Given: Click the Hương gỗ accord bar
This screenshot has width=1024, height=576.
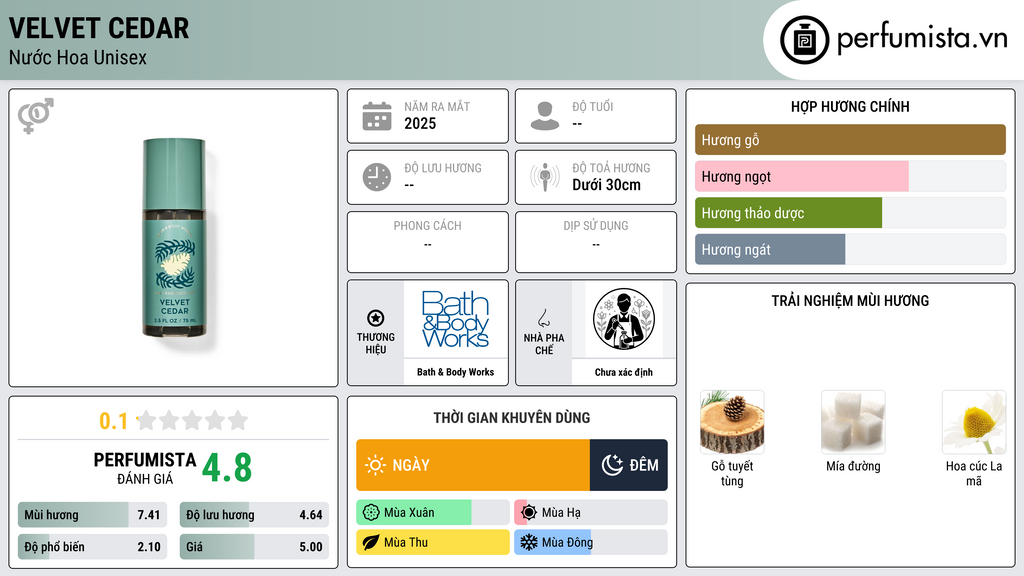Looking at the screenshot, I should [x=850, y=140].
